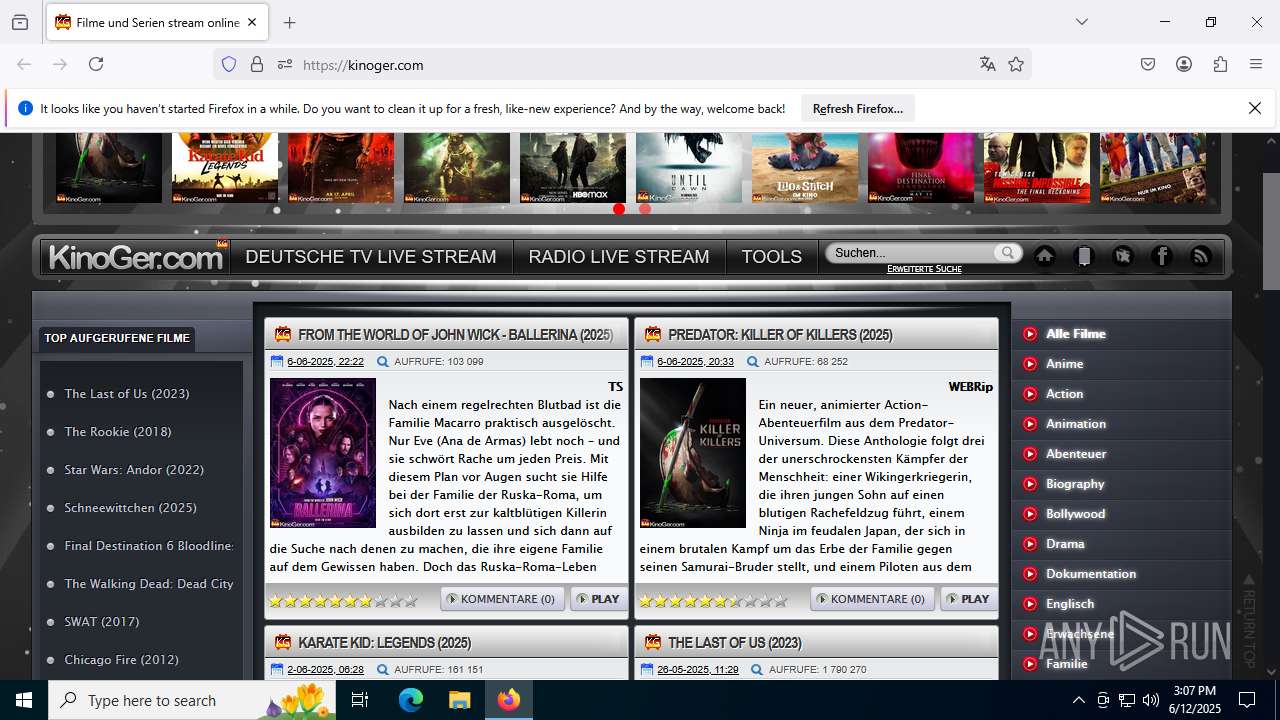The image size is (1280, 720).
Task: Select the Animation category
Action: coord(1076,424)
